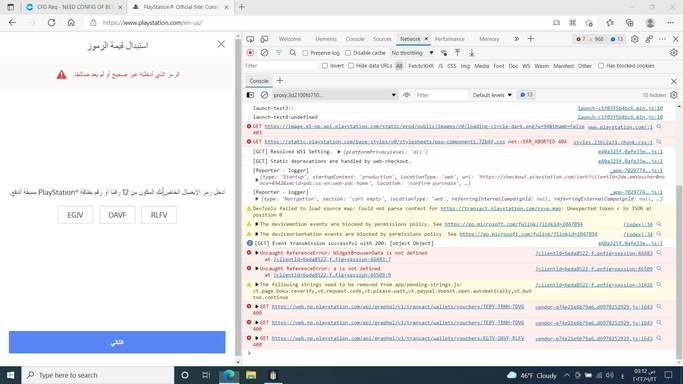Switch to the DevTools Console tab

(355, 39)
